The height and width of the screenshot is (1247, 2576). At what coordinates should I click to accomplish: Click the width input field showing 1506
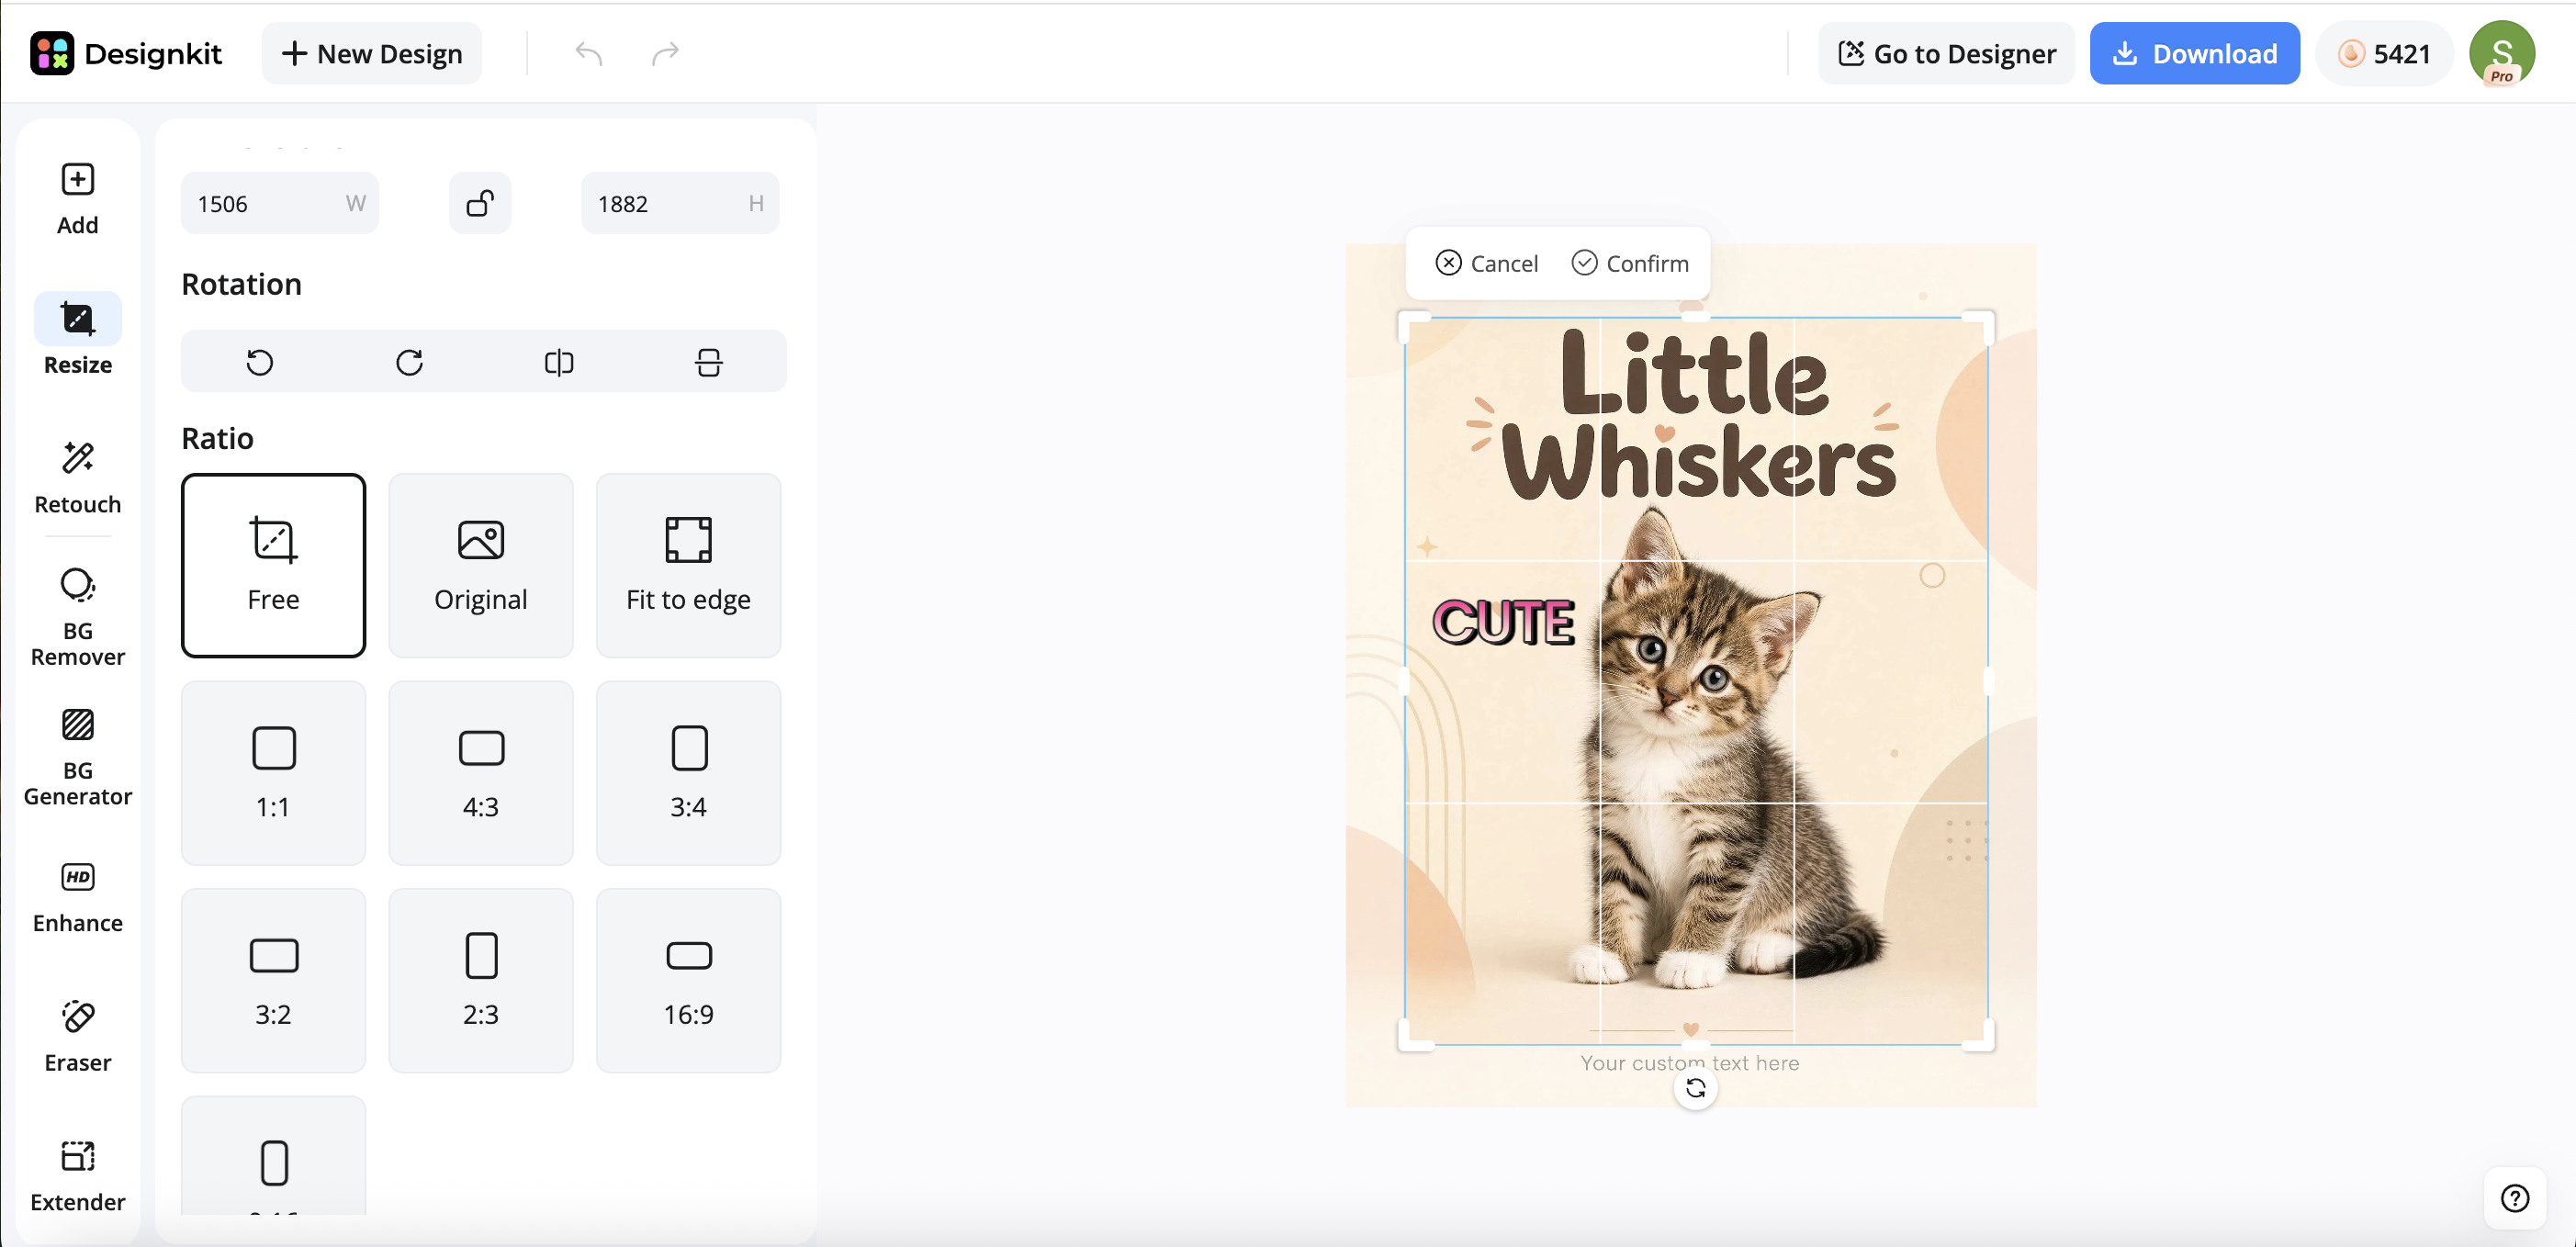tap(280, 203)
